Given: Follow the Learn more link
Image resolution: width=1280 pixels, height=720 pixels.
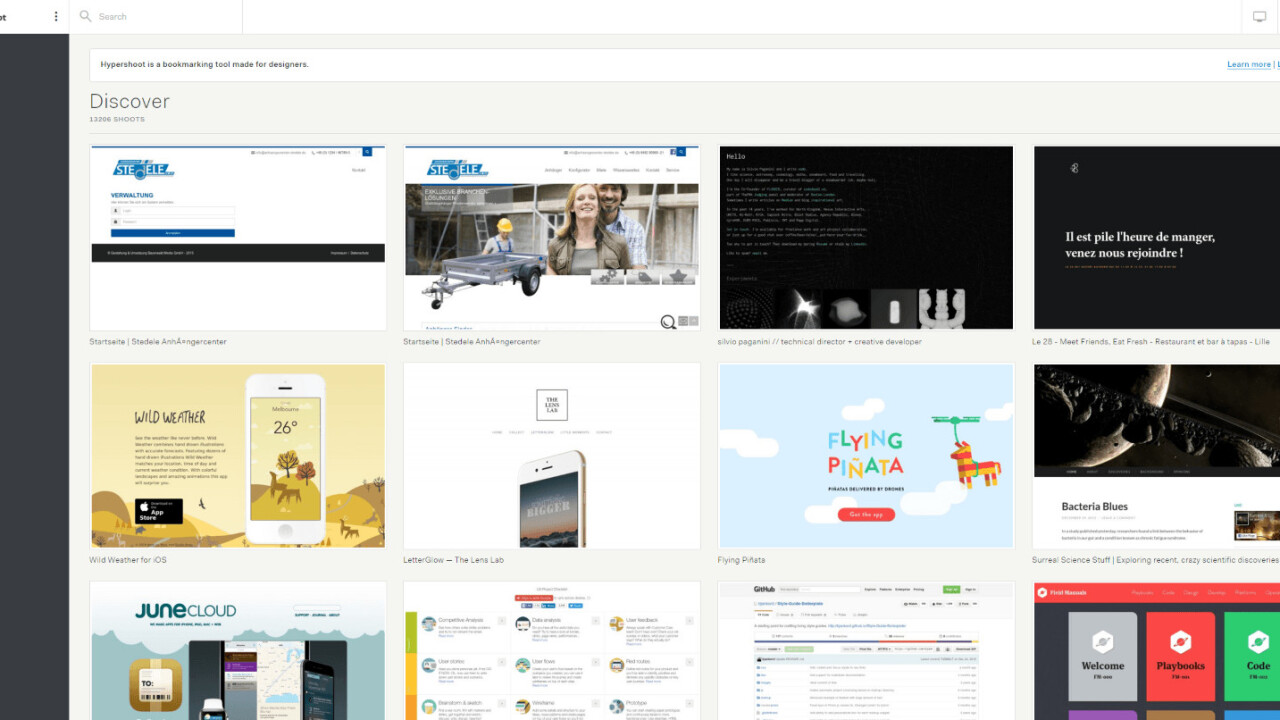Looking at the screenshot, I should click(1248, 64).
